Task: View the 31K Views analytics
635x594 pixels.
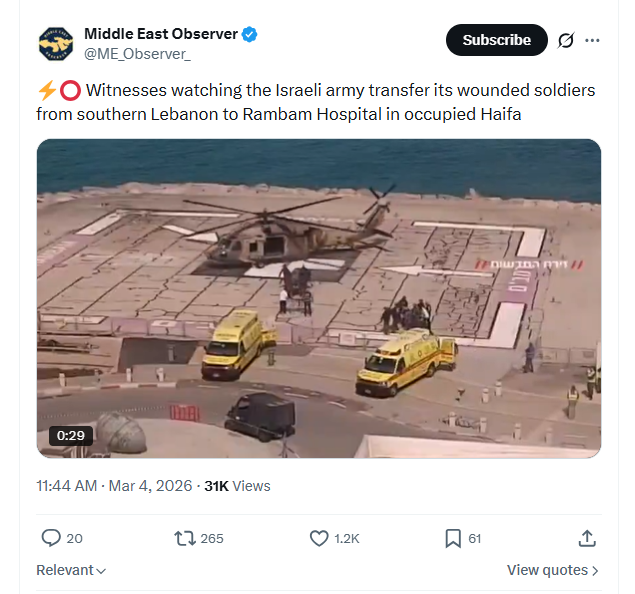Action: [237, 485]
